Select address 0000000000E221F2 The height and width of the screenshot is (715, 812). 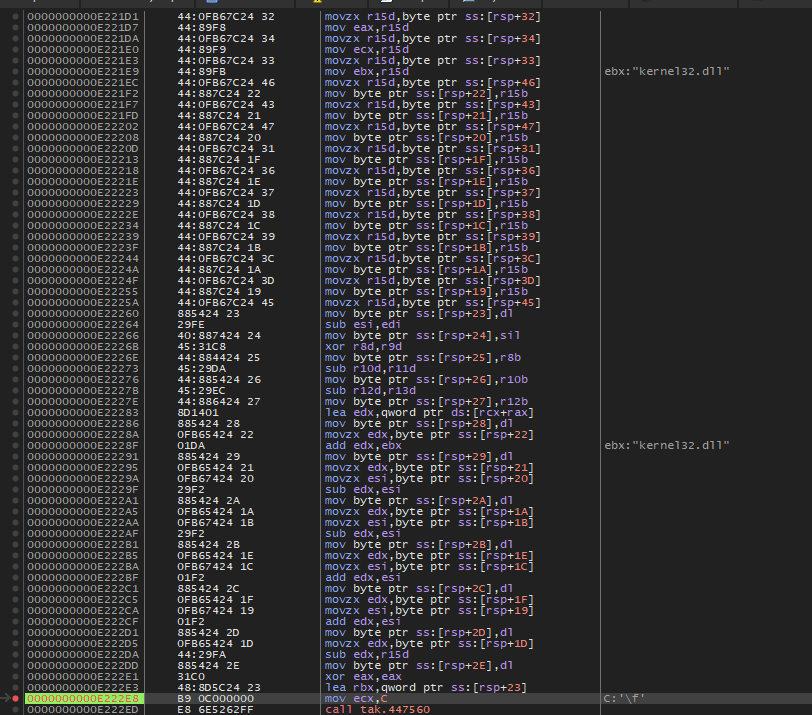pyautogui.click(x=83, y=94)
